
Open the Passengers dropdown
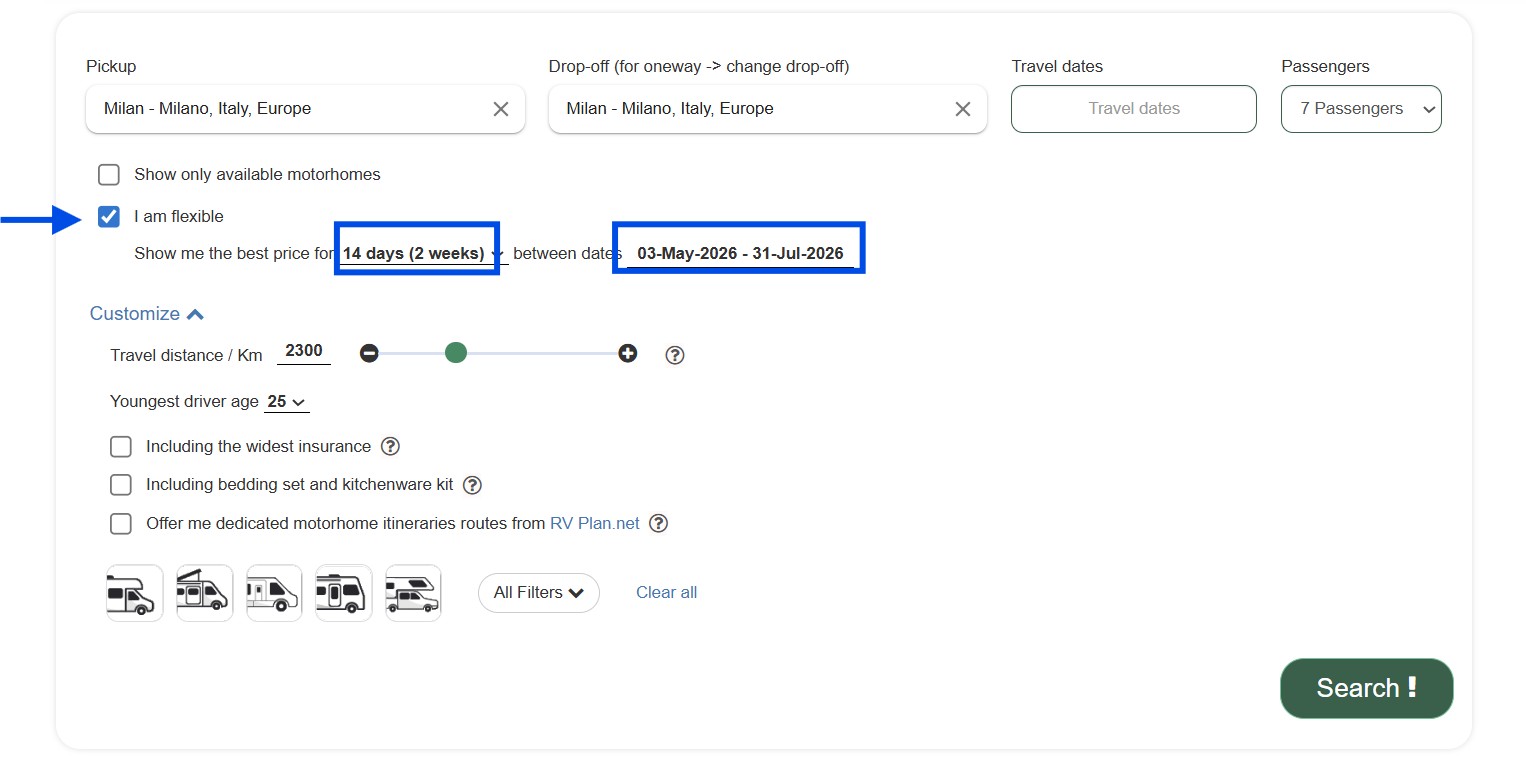coord(1360,109)
